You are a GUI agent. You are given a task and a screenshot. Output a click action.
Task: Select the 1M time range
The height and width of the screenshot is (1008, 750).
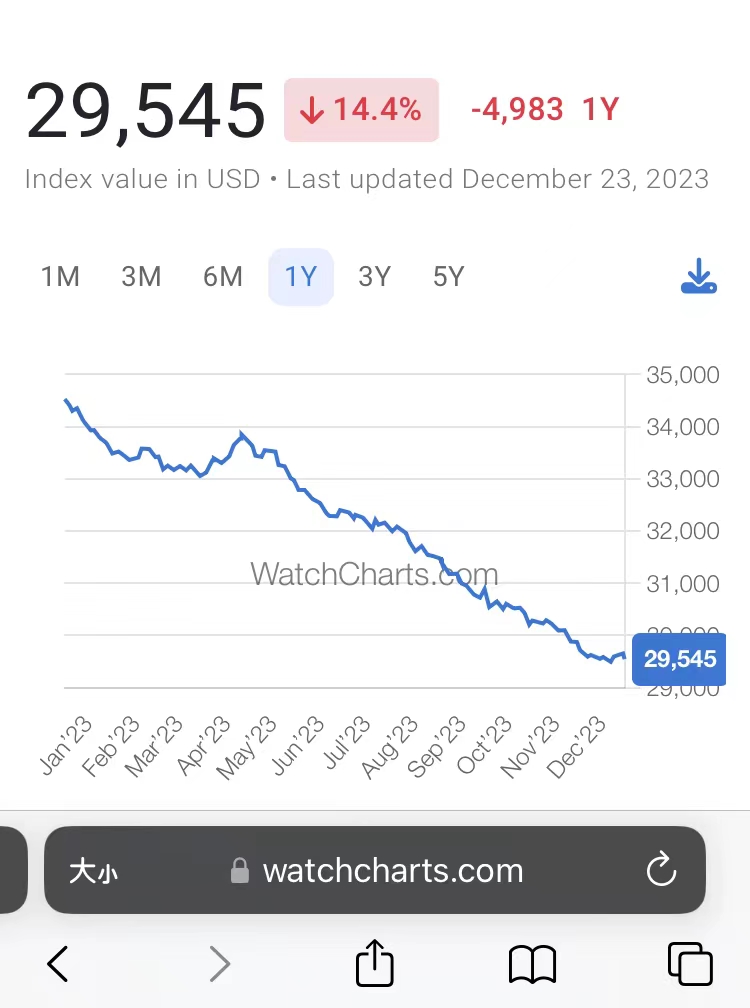(x=60, y=277)
